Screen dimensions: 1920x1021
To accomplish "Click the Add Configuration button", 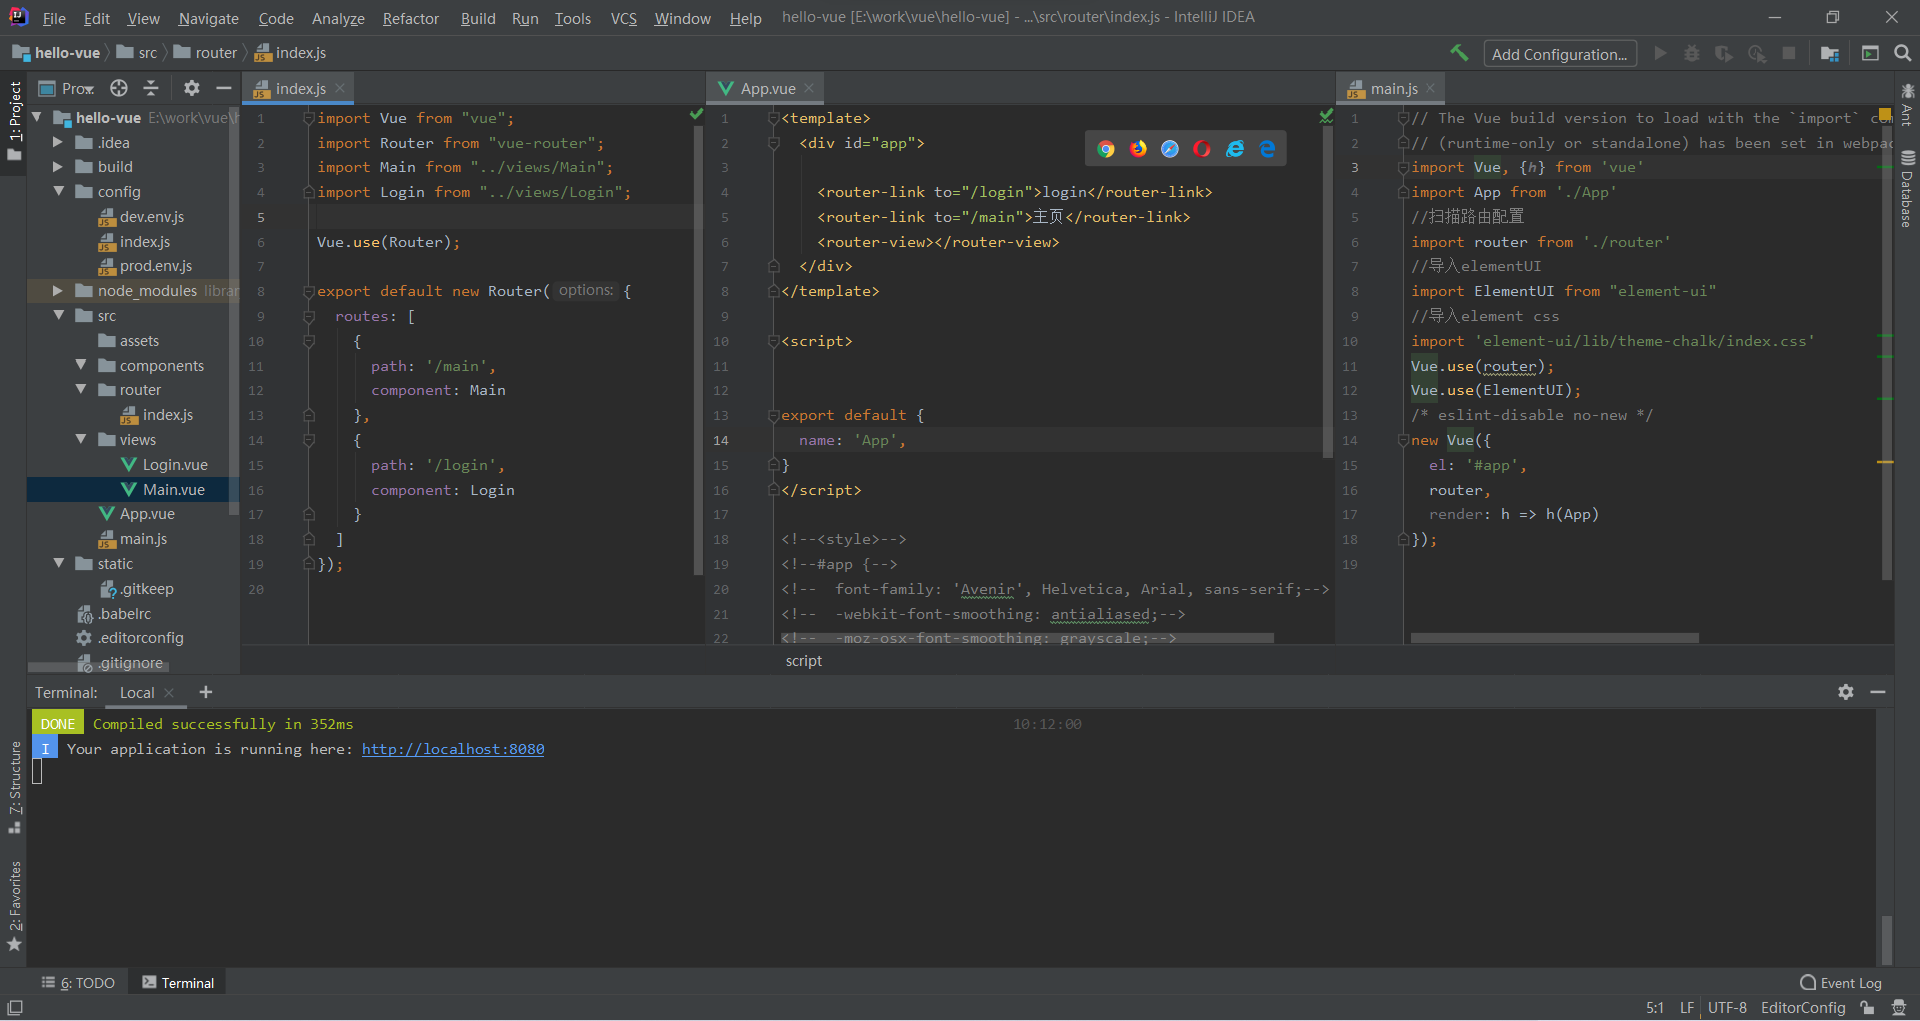I will point(1559,54).
